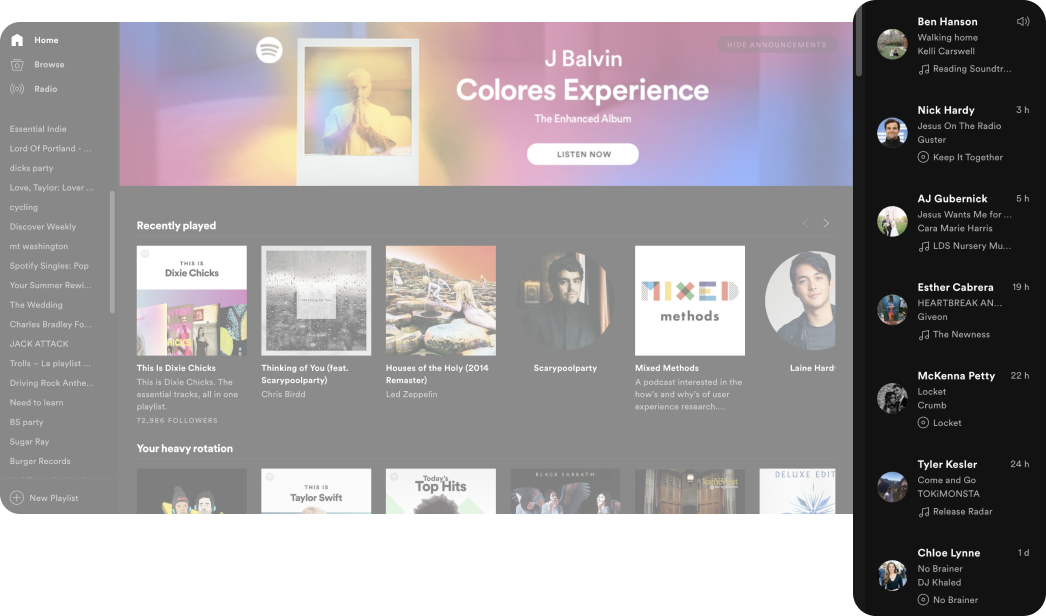The height and width of the screenshot is (616, 1046).
Task: Go to next Recently played items with right arrow
Action: coord(826,223)
